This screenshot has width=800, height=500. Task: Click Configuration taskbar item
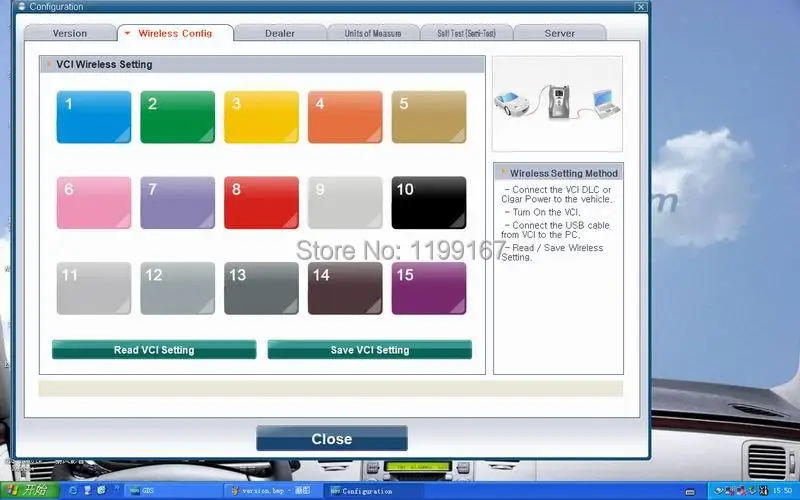coord(372,491)
